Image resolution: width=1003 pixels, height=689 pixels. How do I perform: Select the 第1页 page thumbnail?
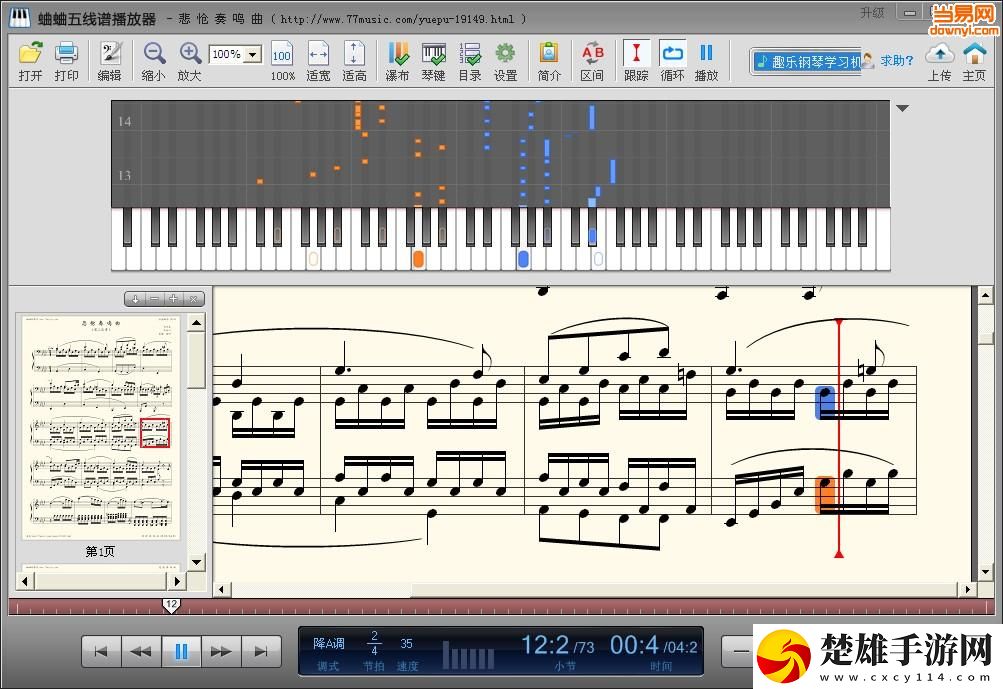100,427
